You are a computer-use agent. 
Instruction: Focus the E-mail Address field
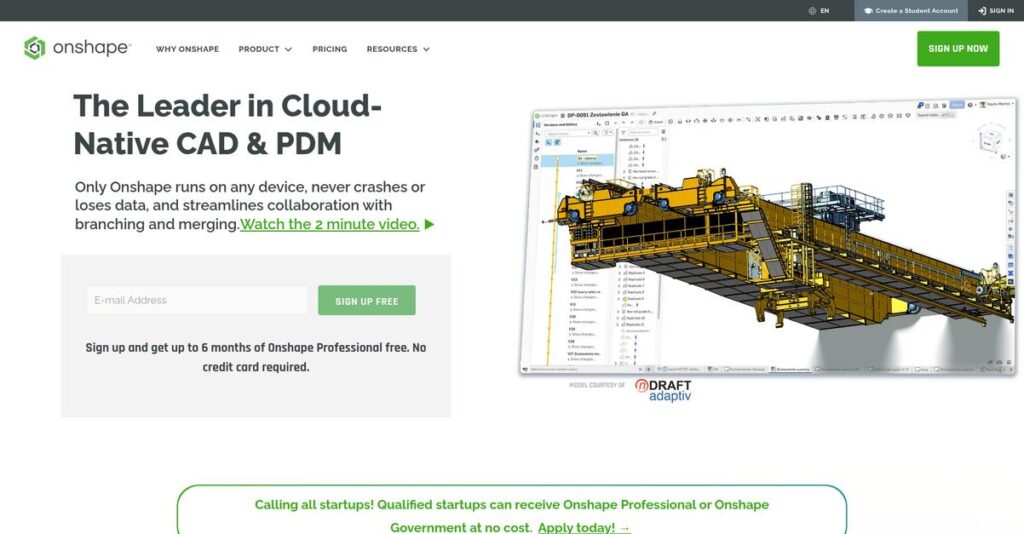point(197,300)
